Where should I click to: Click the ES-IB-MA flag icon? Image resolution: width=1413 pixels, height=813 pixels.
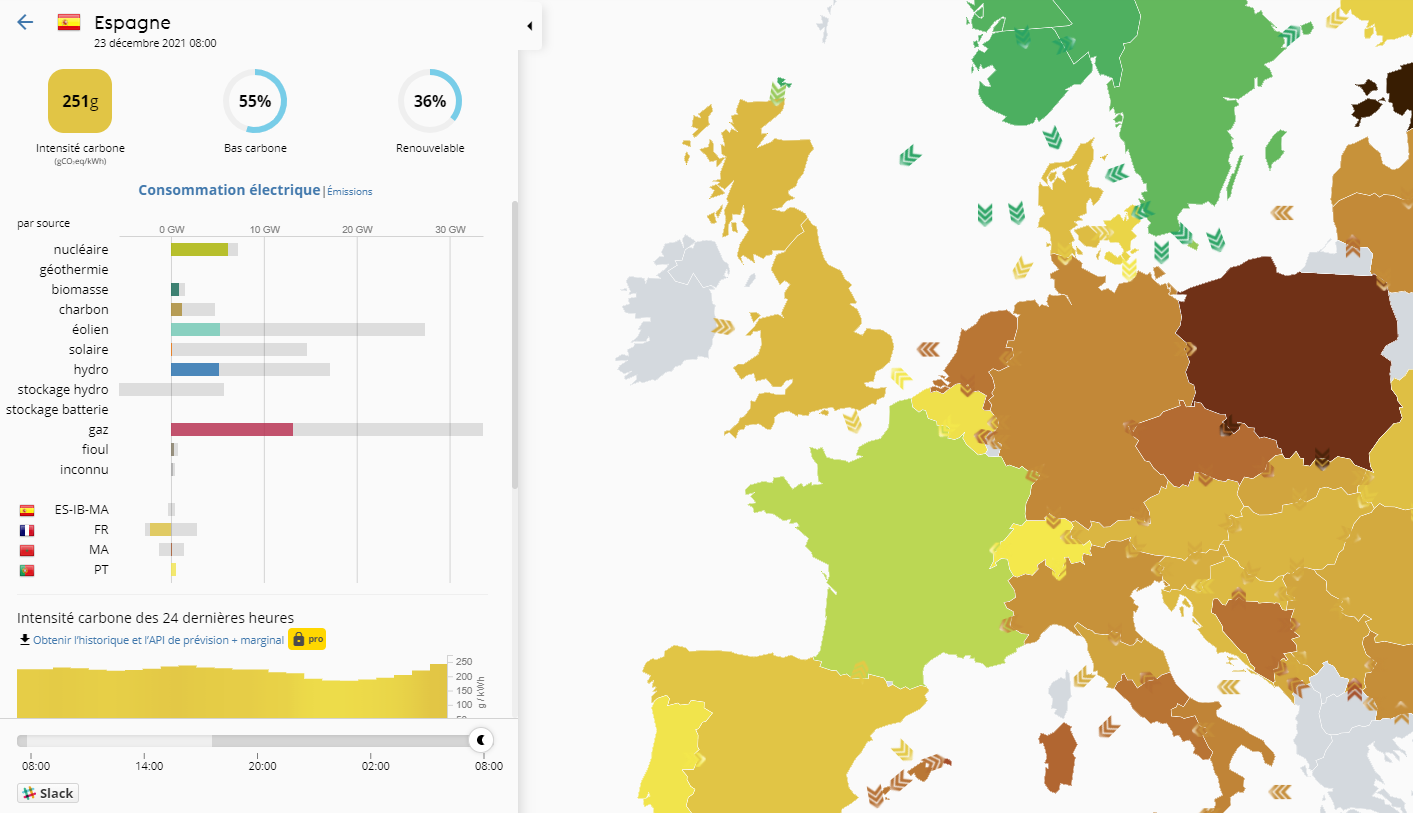[27, 510]
